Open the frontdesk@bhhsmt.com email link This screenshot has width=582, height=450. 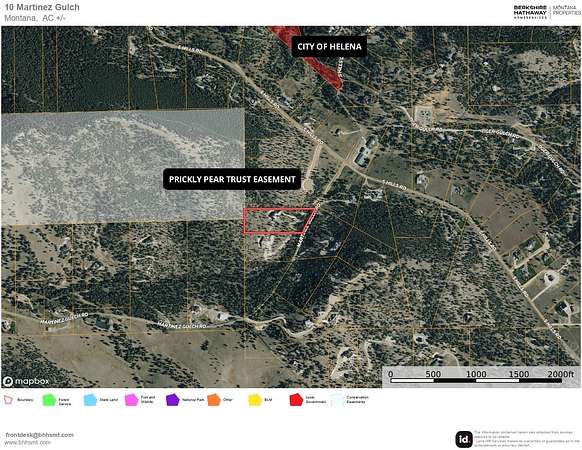(x=39, y=435)
